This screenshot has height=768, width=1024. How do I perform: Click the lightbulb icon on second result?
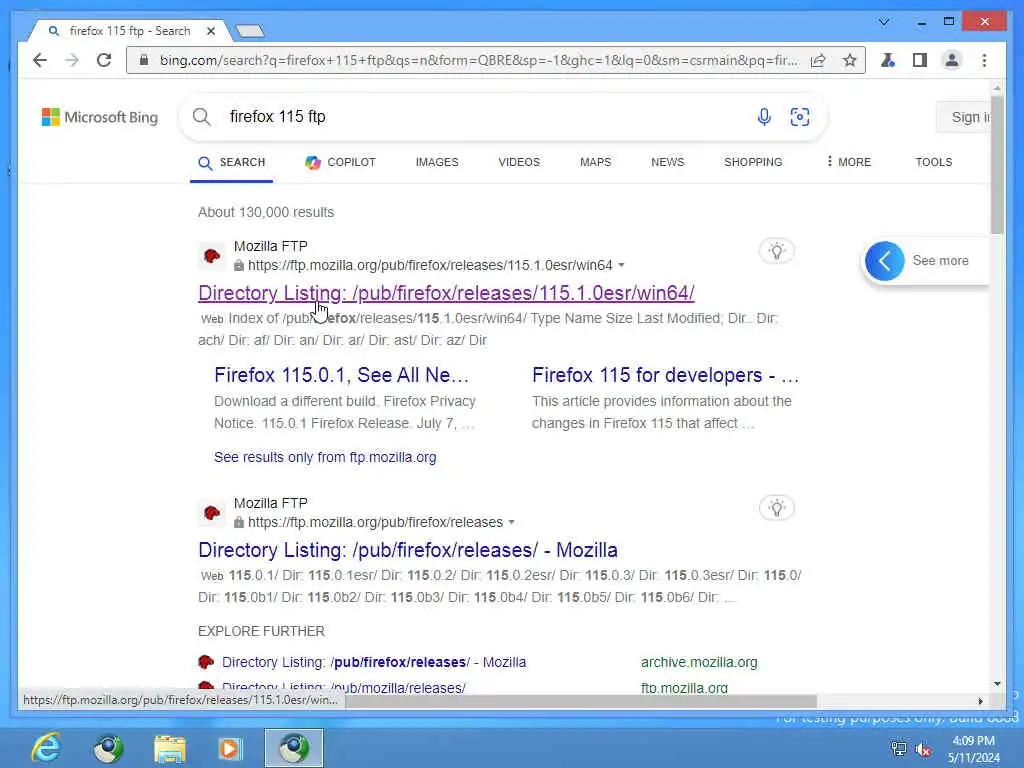(x=776, y=508)
